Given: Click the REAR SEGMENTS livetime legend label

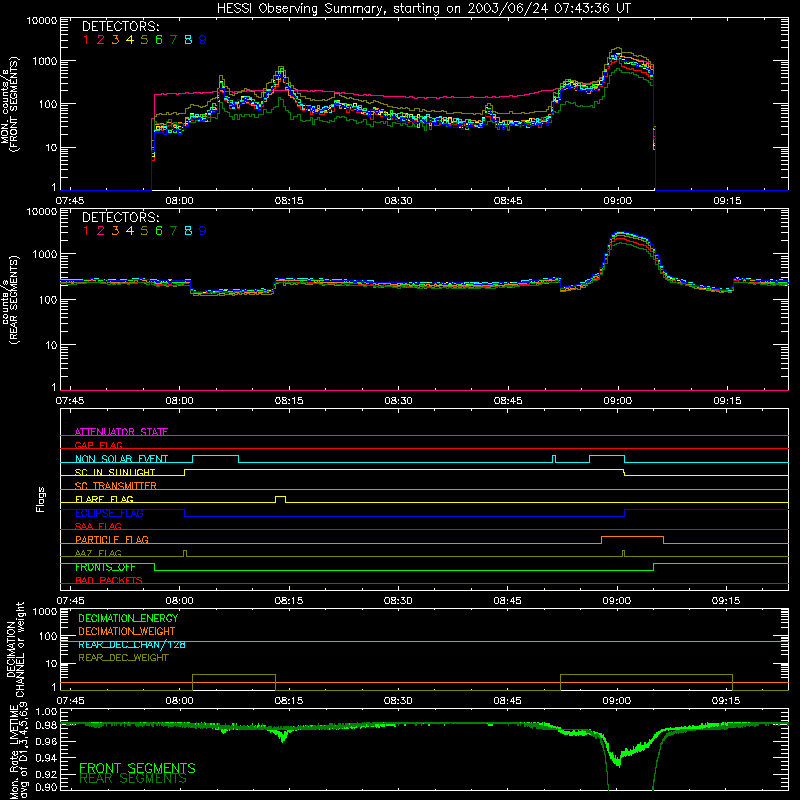Looking at the screenshot, I should (x=133, y=779).
